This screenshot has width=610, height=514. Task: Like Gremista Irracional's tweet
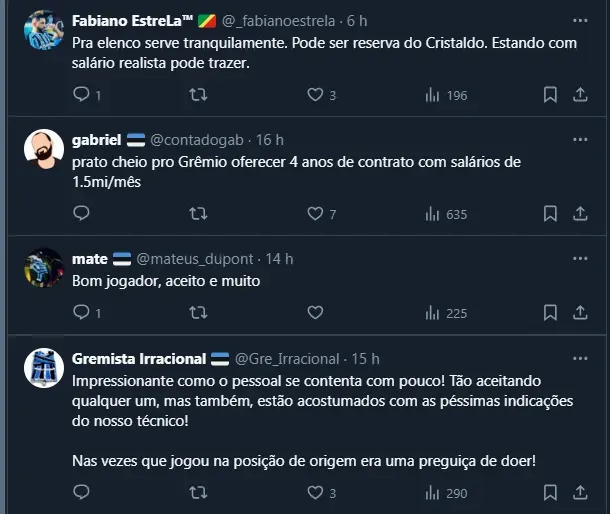tap(315, 493)
